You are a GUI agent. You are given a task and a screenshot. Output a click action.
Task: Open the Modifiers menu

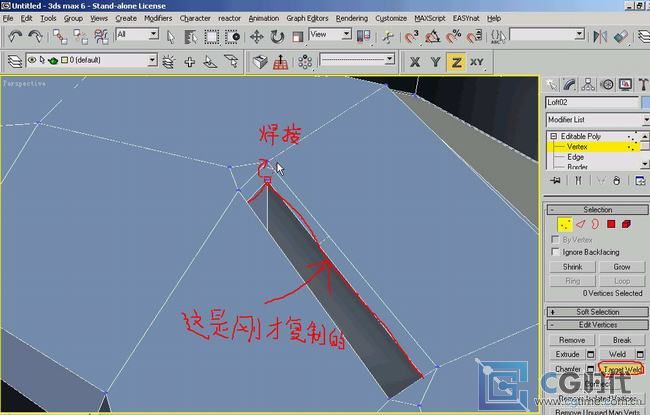[x=158, y=18]
